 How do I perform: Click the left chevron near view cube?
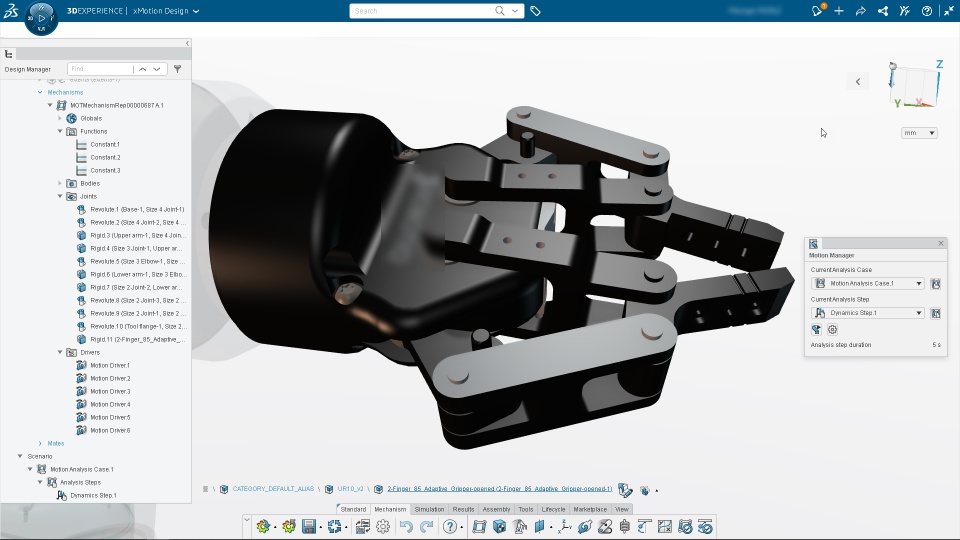[858, 81]
